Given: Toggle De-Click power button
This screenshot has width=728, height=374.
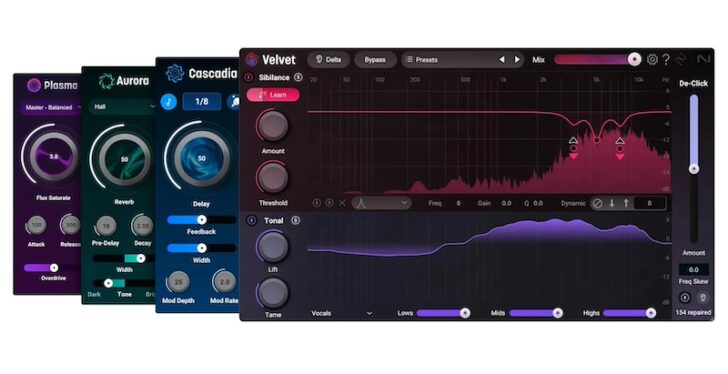Looking at the screenshot, I should click(684, 297).
